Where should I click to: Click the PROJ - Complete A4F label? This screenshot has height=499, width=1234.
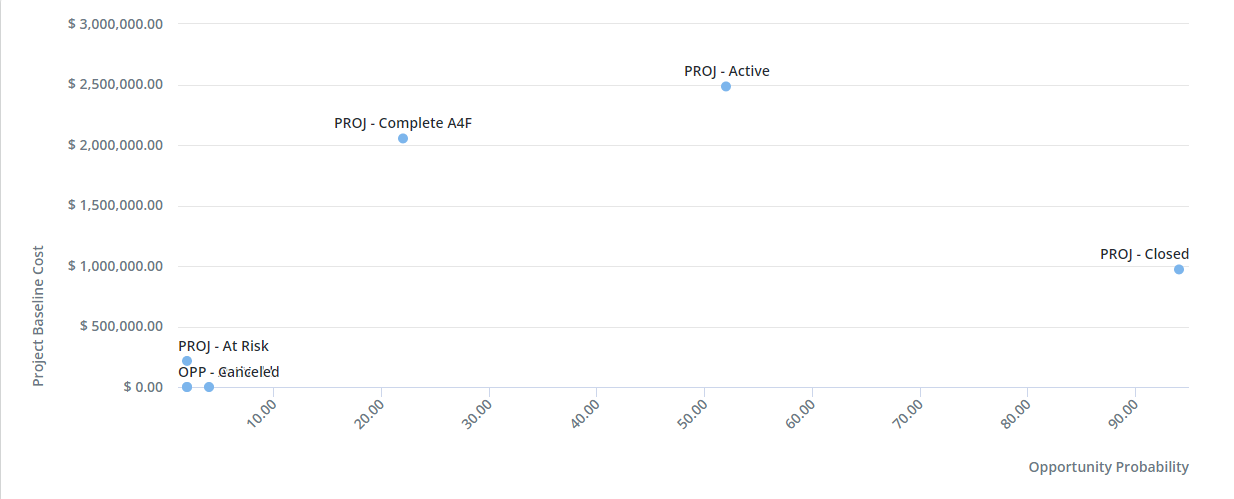pyautogui.click(x=403, y=123)
